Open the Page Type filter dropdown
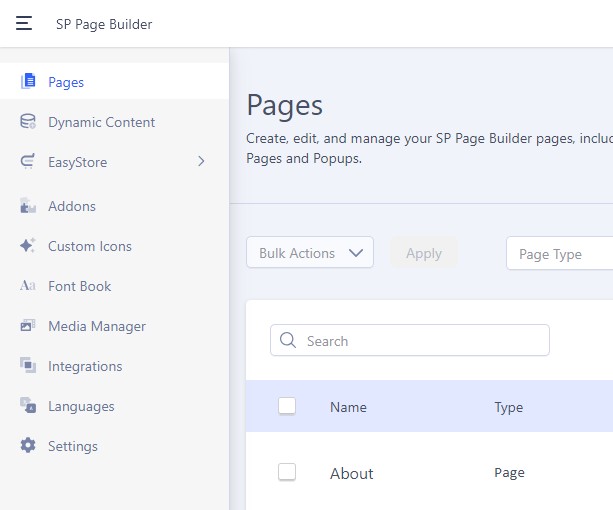 [560, 254]
